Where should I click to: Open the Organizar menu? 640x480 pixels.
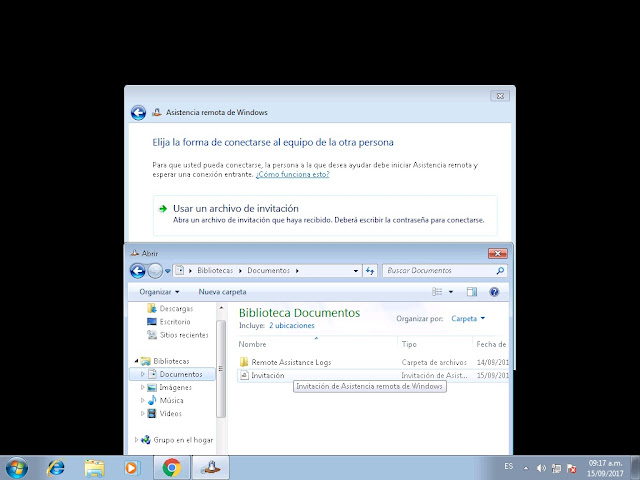click(159, 292)
